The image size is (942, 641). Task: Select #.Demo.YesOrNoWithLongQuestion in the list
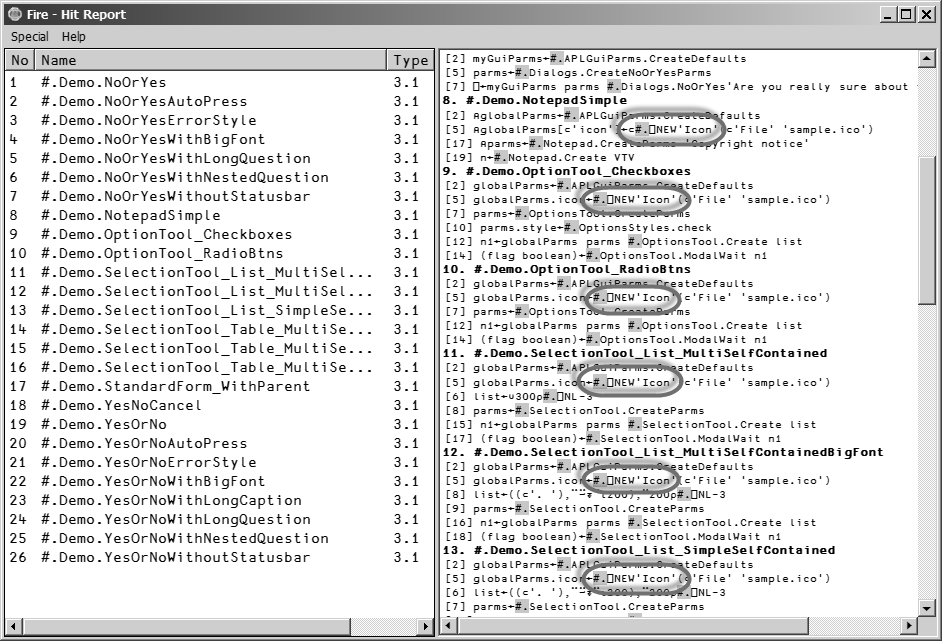(x=219, y=520)
